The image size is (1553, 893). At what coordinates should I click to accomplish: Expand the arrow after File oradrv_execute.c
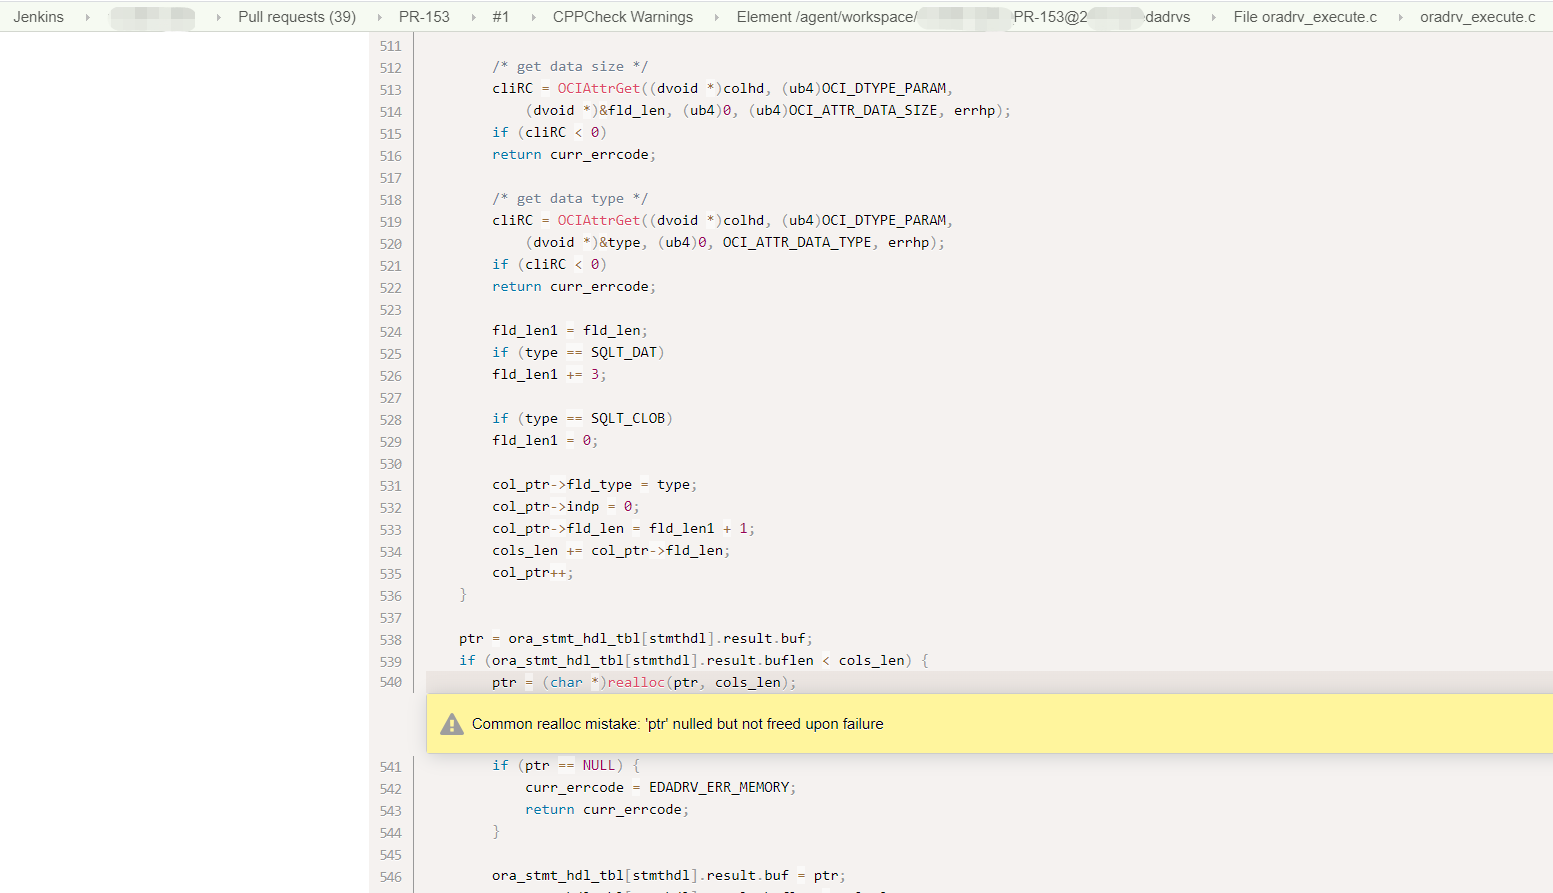pyautogui.click(x=1399, y=17)
